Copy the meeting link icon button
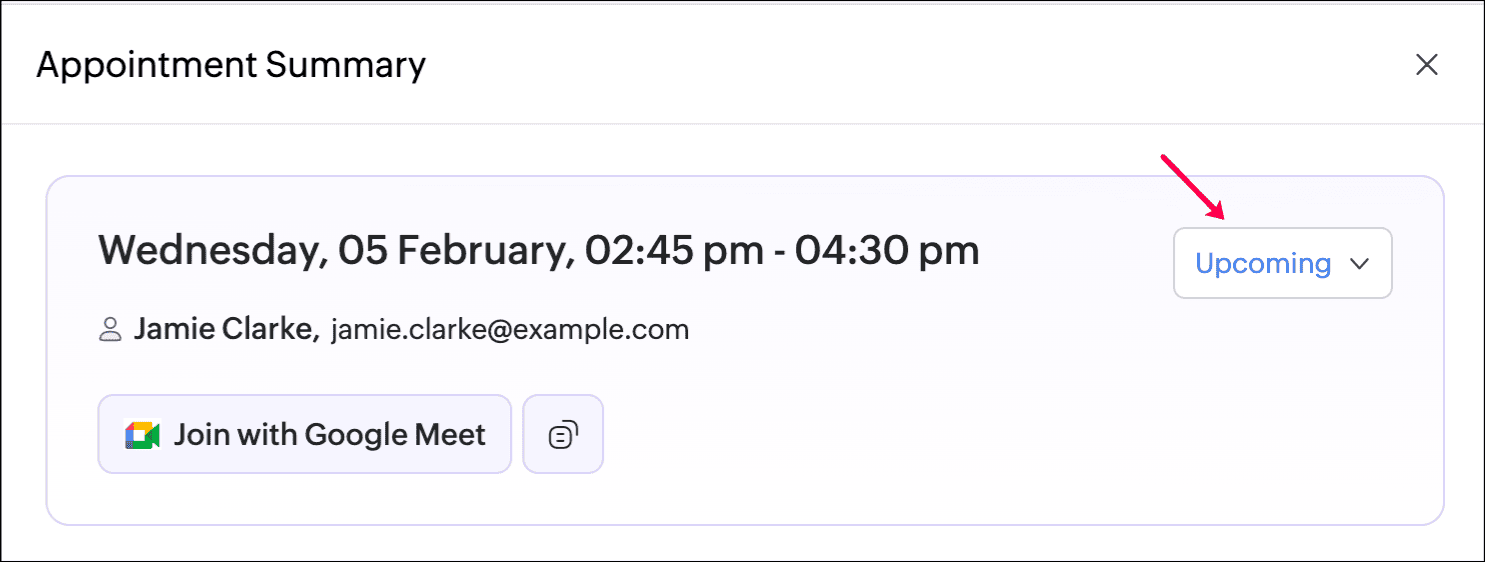The width and height of the screenshot is (1485, 562). pos(563,434)
